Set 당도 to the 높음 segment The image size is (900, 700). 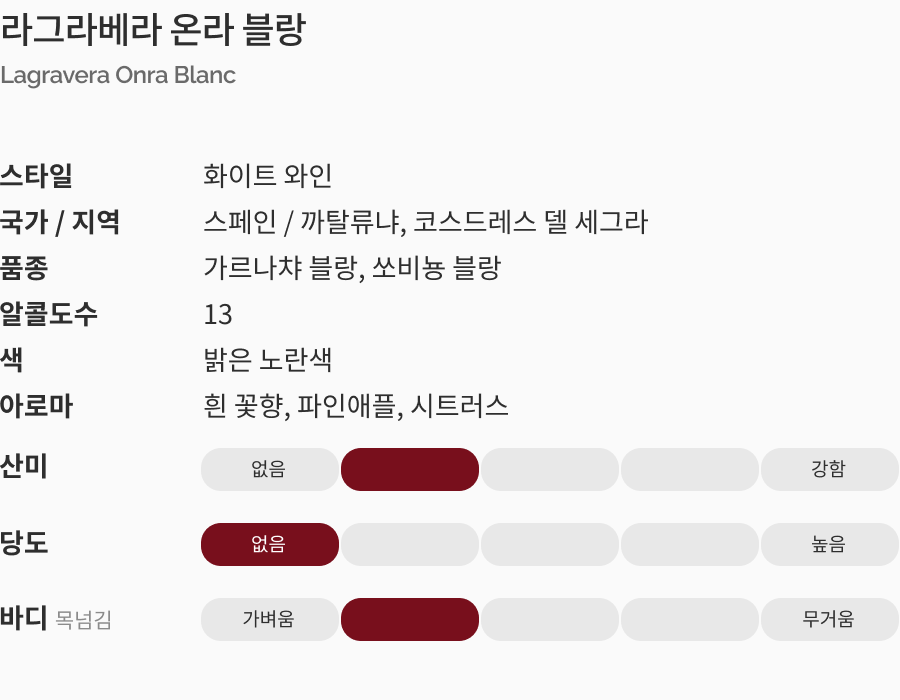(x=829, y=545)
